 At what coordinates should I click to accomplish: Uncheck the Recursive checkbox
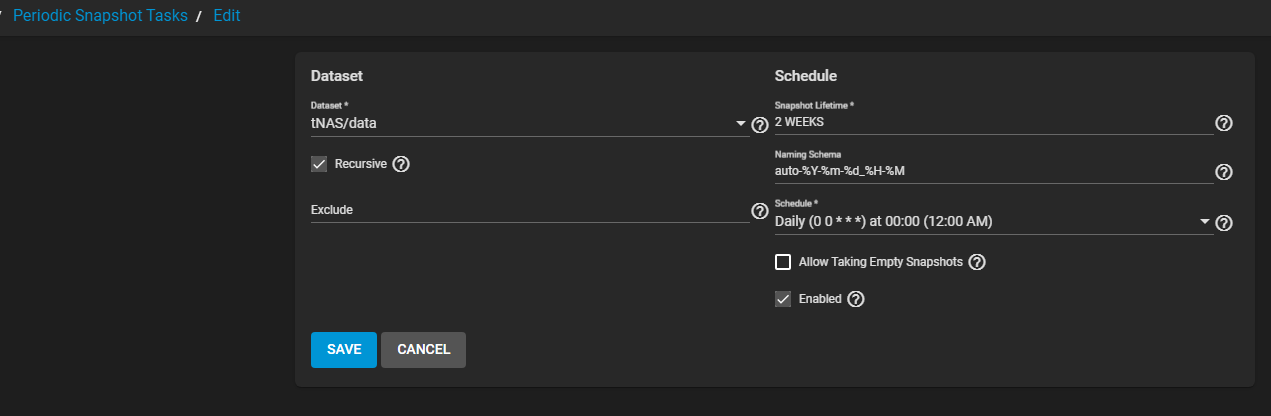coord(319,164)
